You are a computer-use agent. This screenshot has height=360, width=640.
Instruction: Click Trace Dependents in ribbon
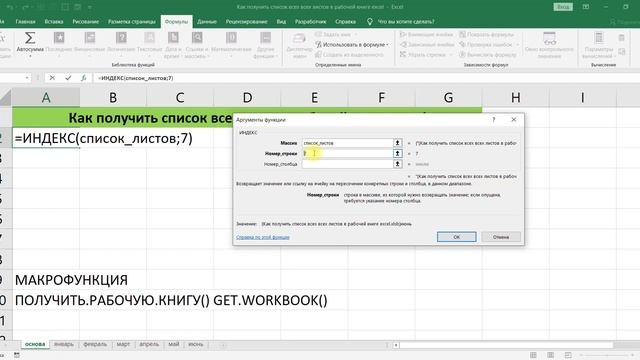coord(427,44)
